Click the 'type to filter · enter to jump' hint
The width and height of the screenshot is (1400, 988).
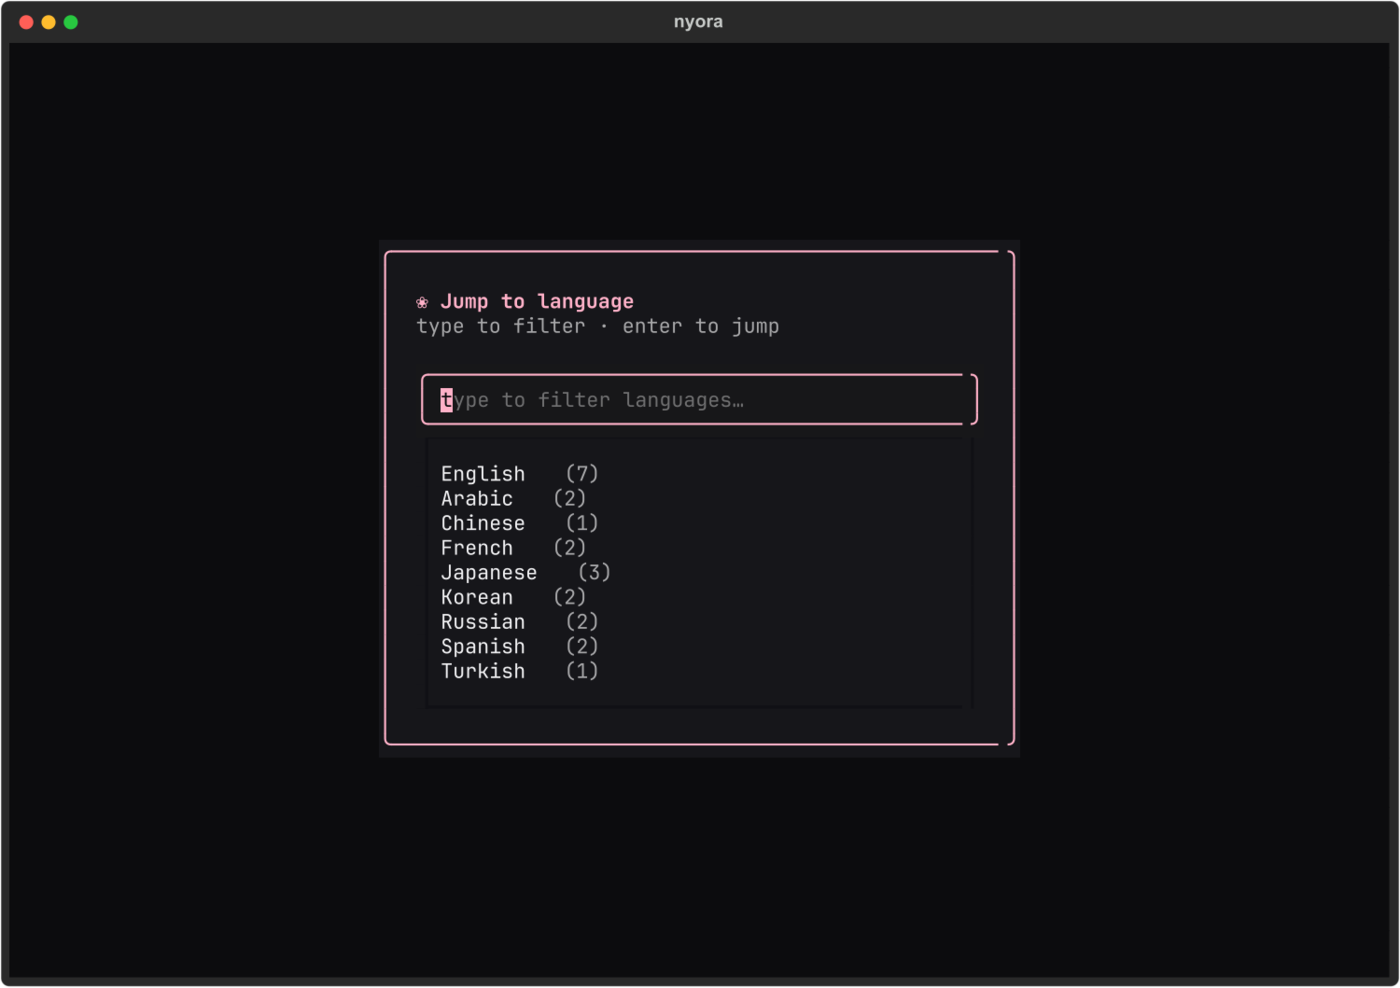pos(598,326)
